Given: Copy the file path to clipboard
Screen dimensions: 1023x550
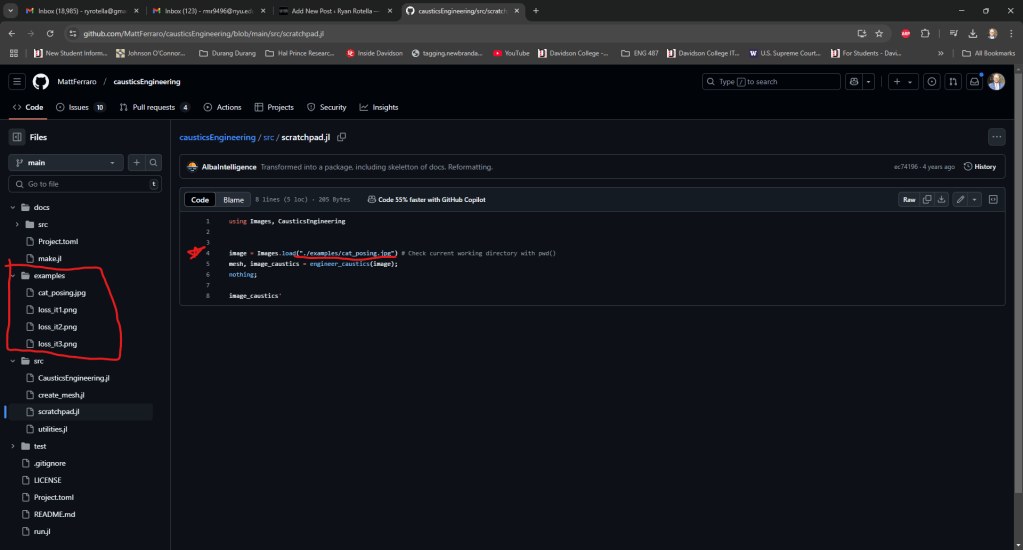Looking at the screenshot, I should pyautogui.click(x=342, y=137).
